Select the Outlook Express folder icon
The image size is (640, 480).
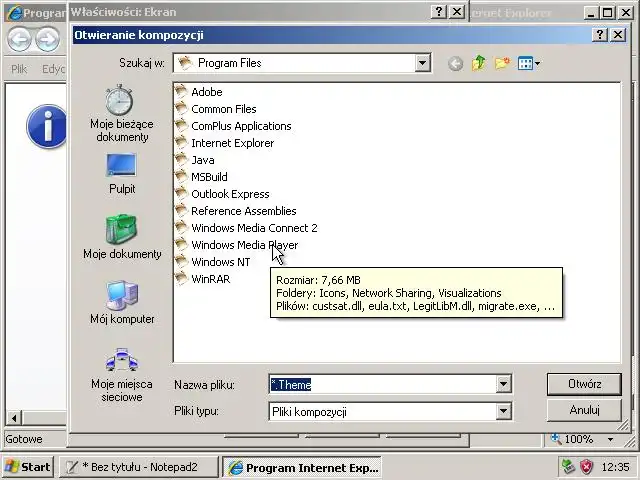181,193
